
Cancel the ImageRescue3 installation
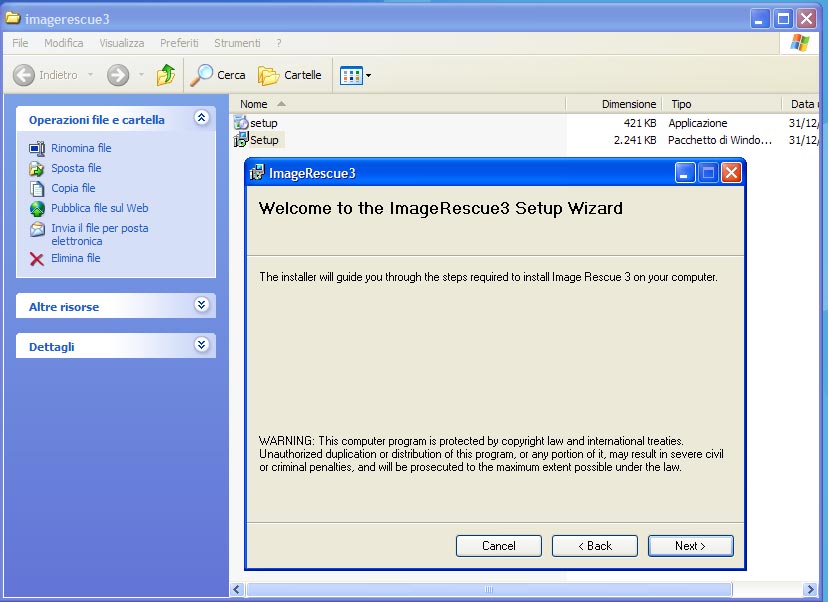498,545
